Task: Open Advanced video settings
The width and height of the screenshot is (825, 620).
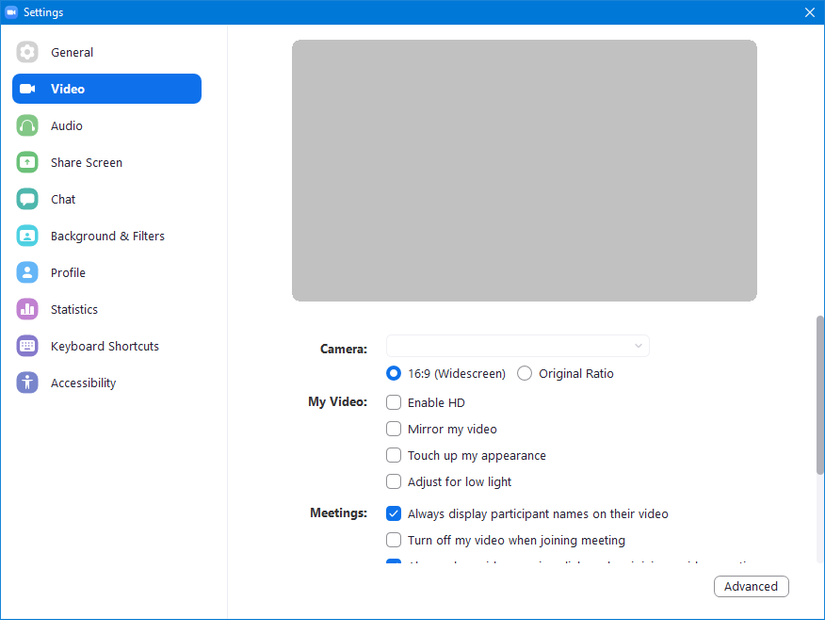Action: point(751,586)
